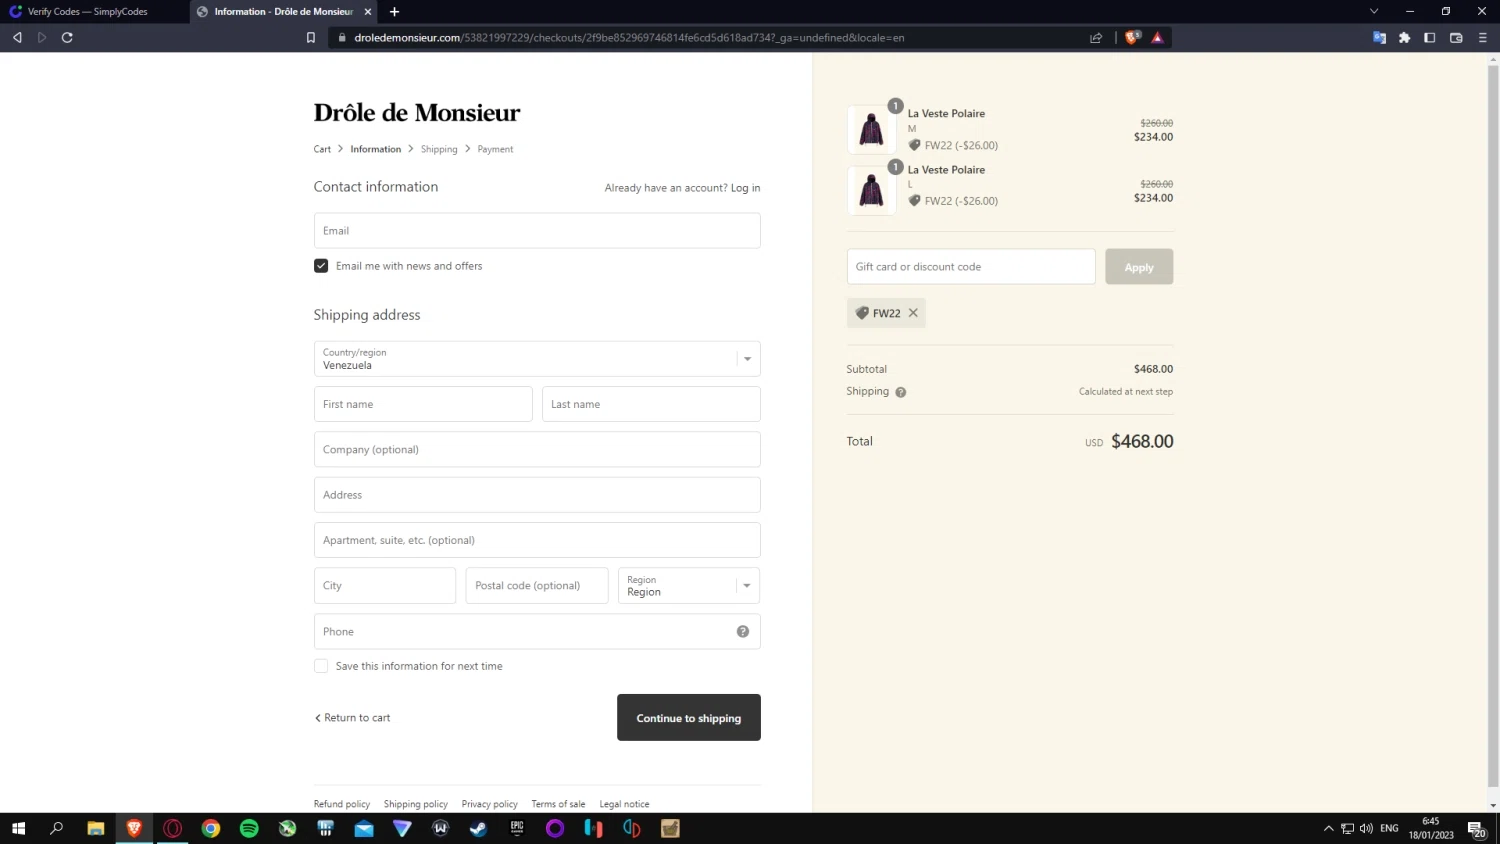1500x844 pixels.
Task: Open Windows notification center
Action: point(1476,829)
